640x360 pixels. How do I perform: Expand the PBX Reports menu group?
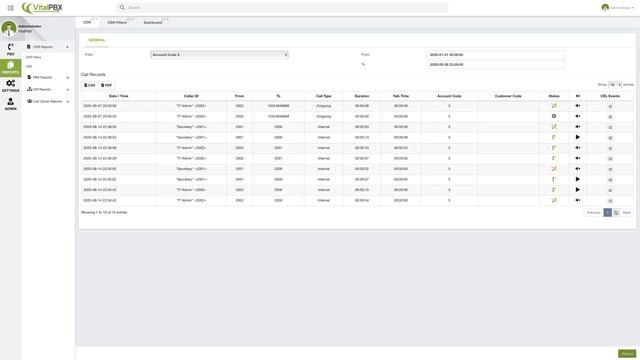pos(48,77)
